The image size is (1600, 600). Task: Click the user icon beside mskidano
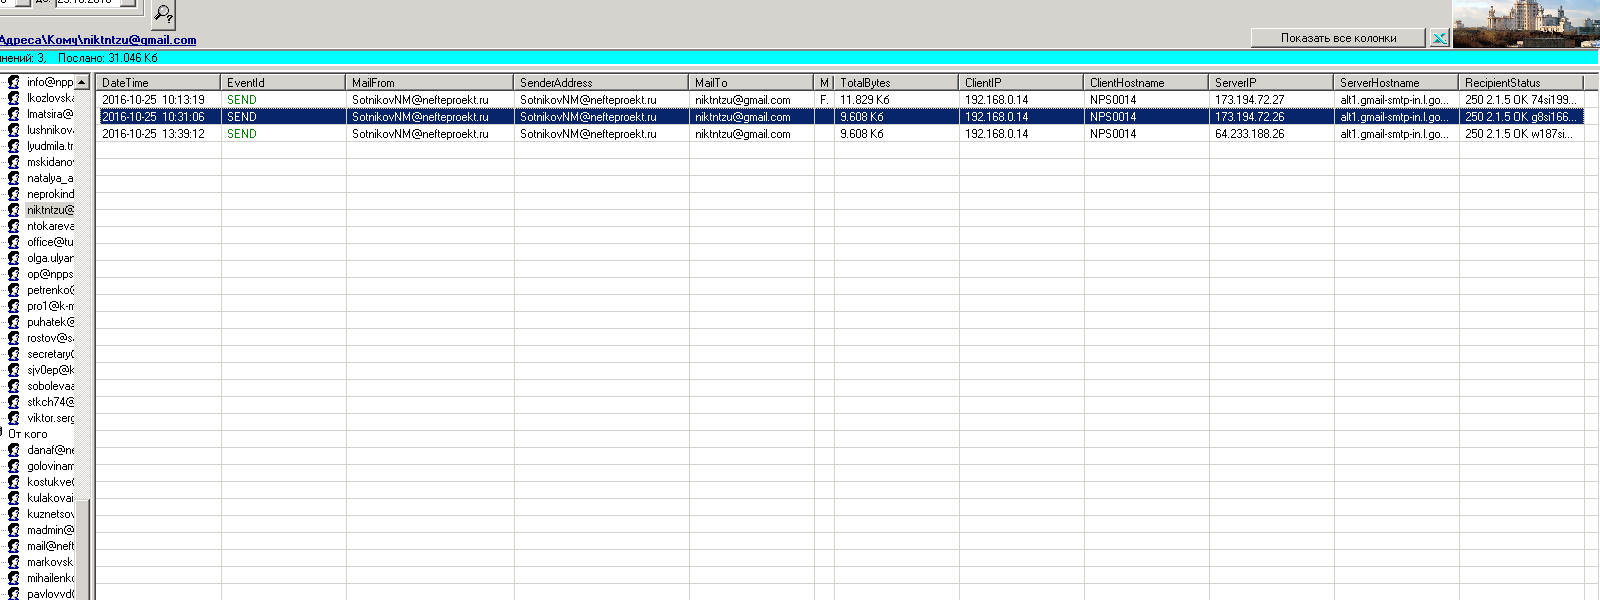[14, 162]
